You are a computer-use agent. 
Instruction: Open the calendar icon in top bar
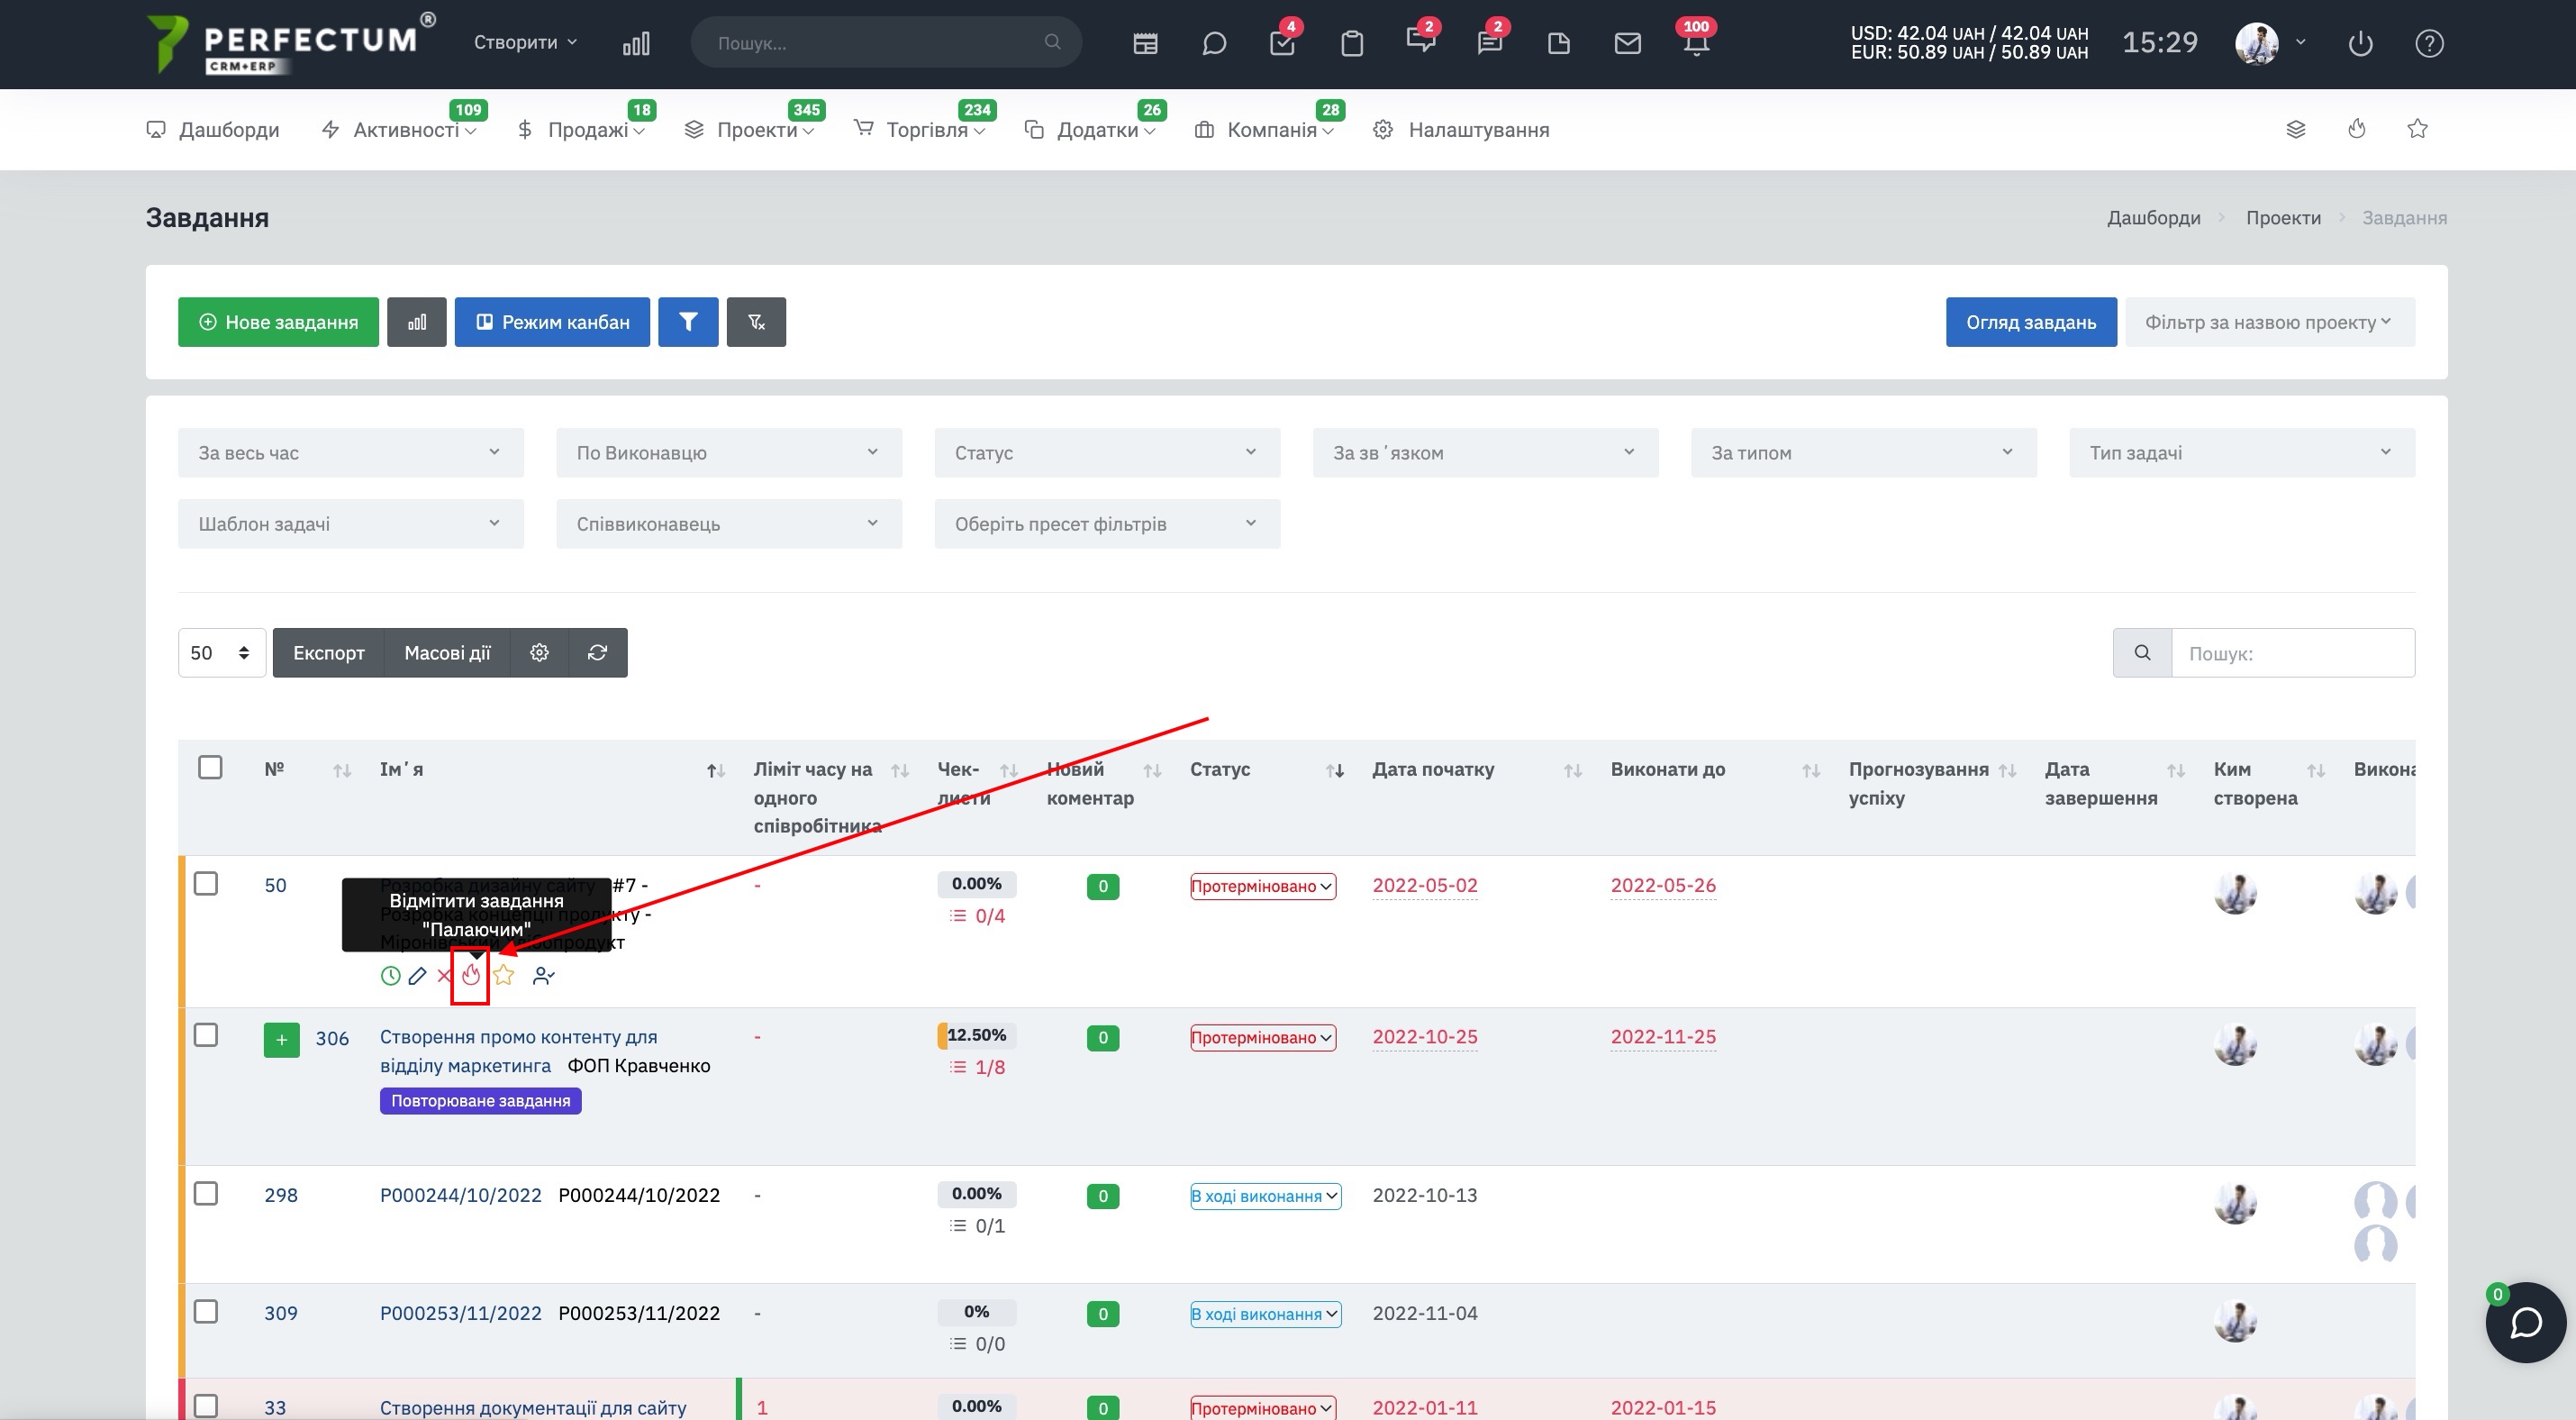point(1145,43)
